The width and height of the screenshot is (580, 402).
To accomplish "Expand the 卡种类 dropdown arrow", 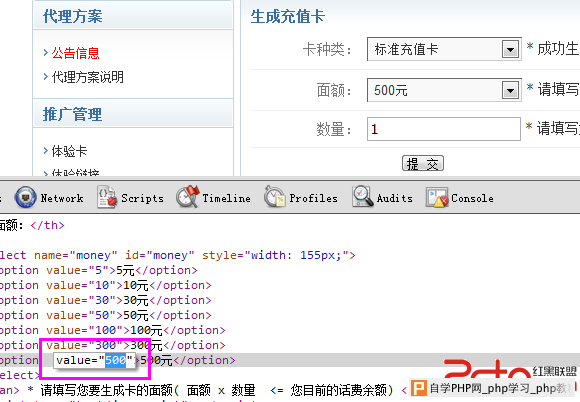I will (x=510, y=49).
